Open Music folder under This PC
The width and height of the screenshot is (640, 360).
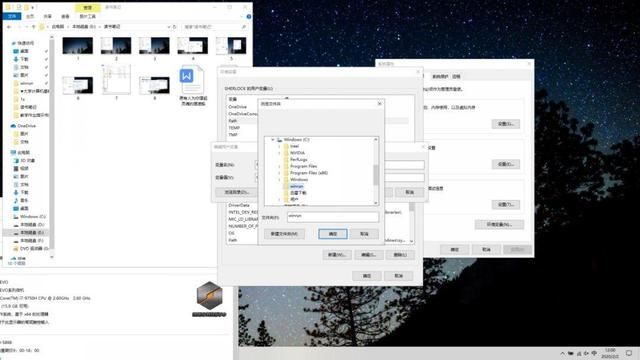[24, 200]
